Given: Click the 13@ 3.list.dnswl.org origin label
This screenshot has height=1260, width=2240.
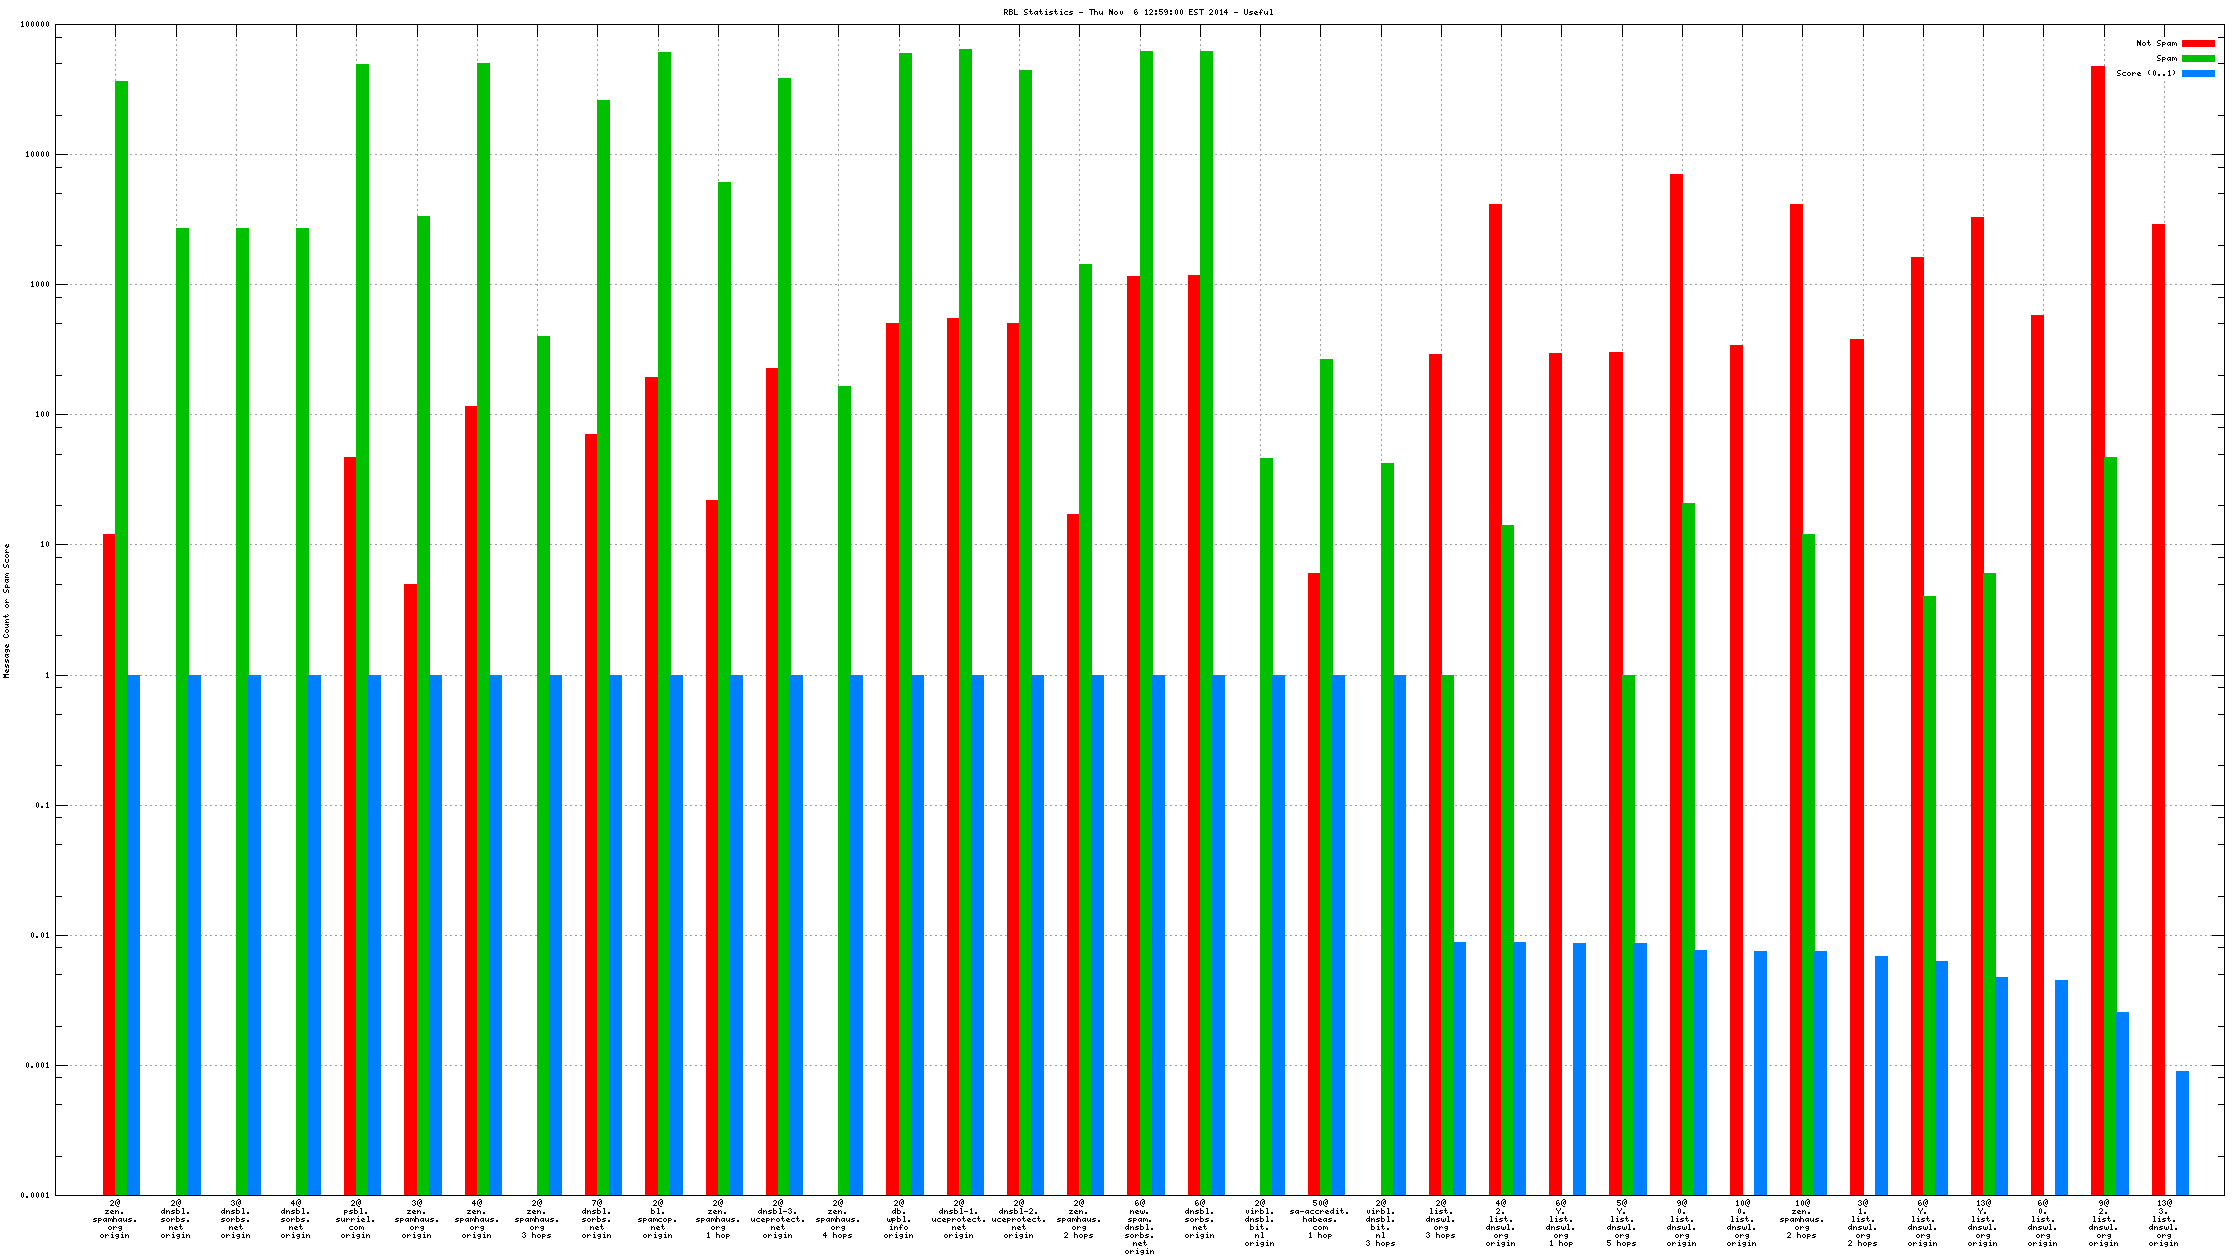Looking at the screenshot, I should coord(2164,1223).
